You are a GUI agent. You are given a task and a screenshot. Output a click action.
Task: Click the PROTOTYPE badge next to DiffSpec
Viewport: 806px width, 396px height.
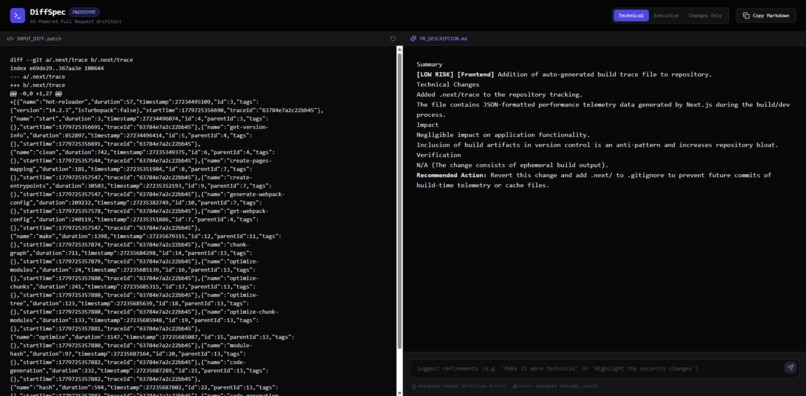[x=84, y=12]
